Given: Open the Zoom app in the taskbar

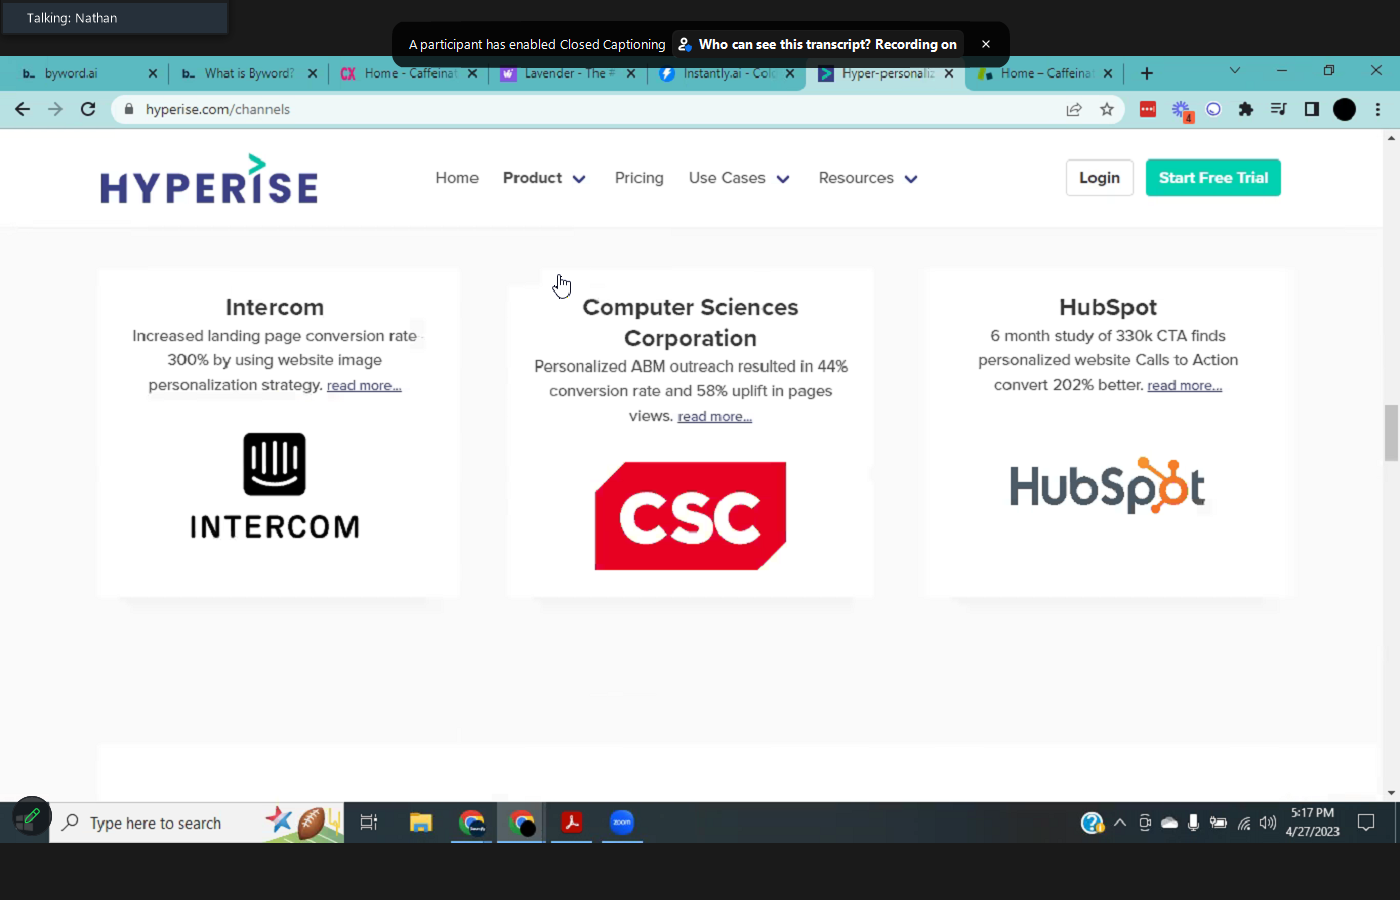Looking at the screenshot, I should [x=622, y=822].
